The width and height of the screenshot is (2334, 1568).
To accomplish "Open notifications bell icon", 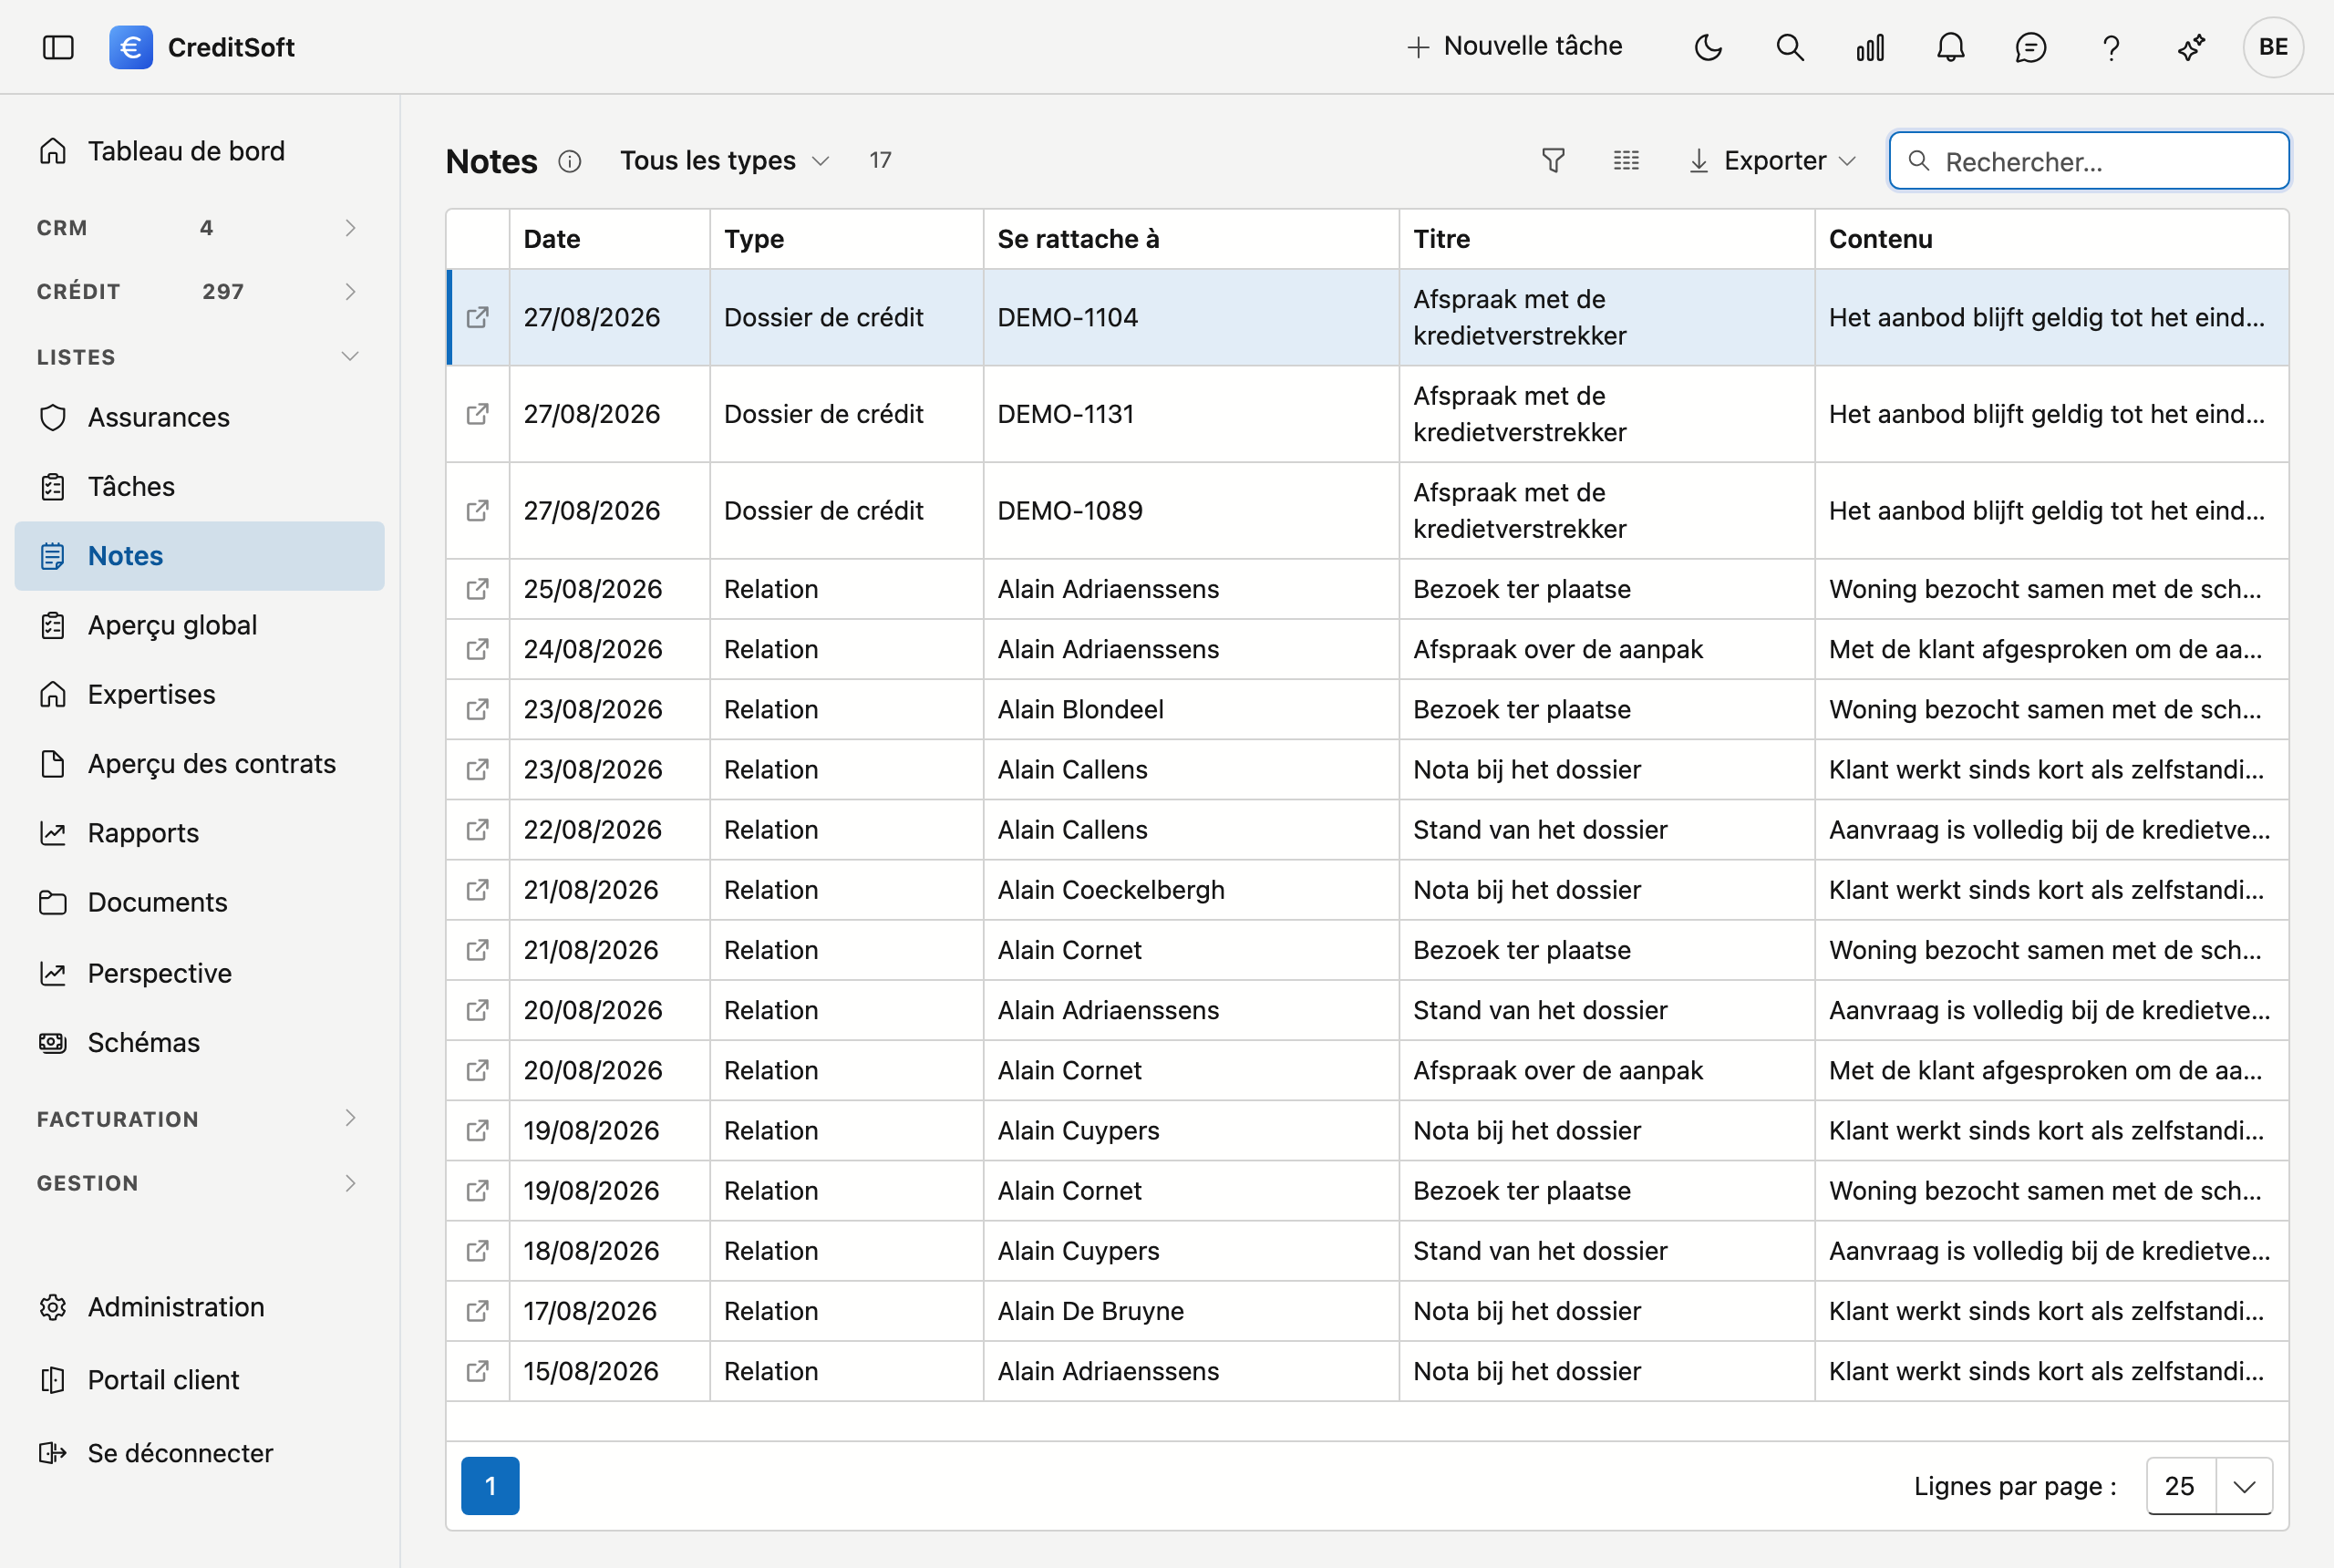I will [x=1950, y=47].
